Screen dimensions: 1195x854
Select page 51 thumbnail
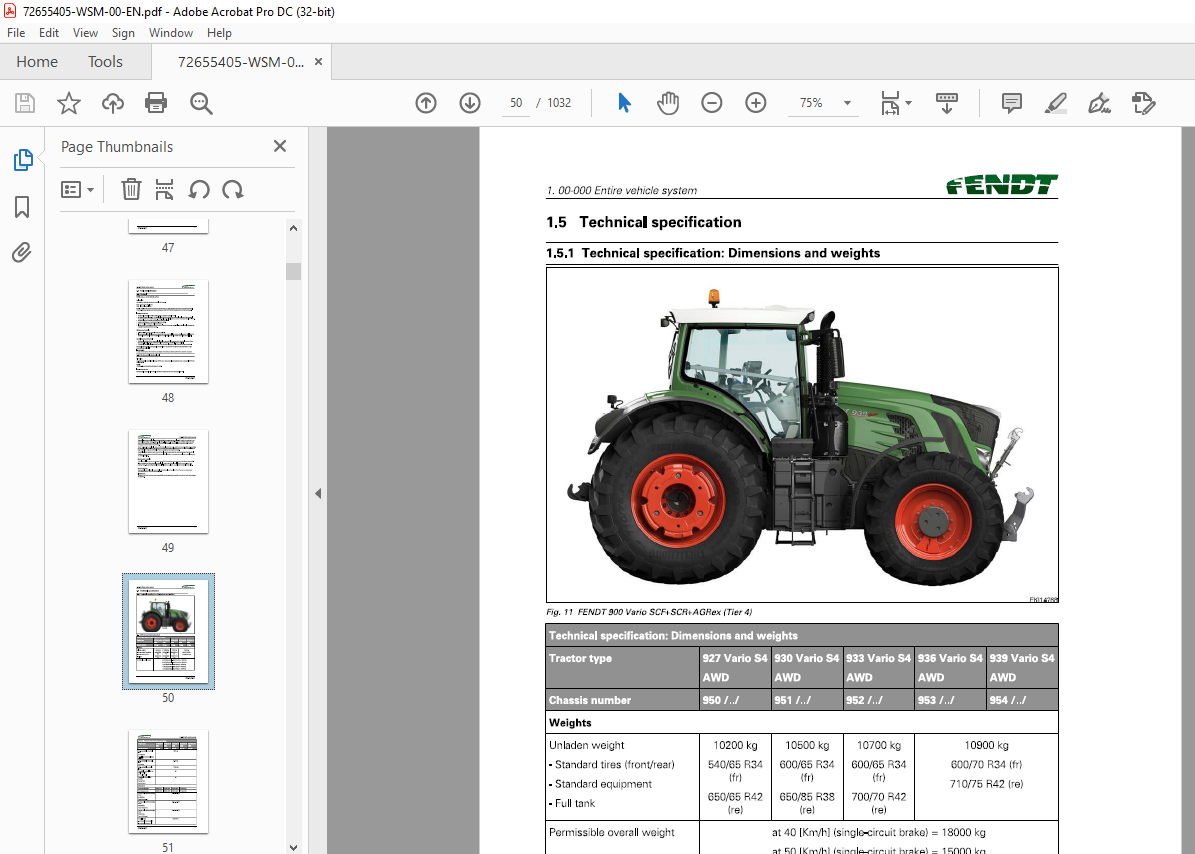tap(168, 782)
